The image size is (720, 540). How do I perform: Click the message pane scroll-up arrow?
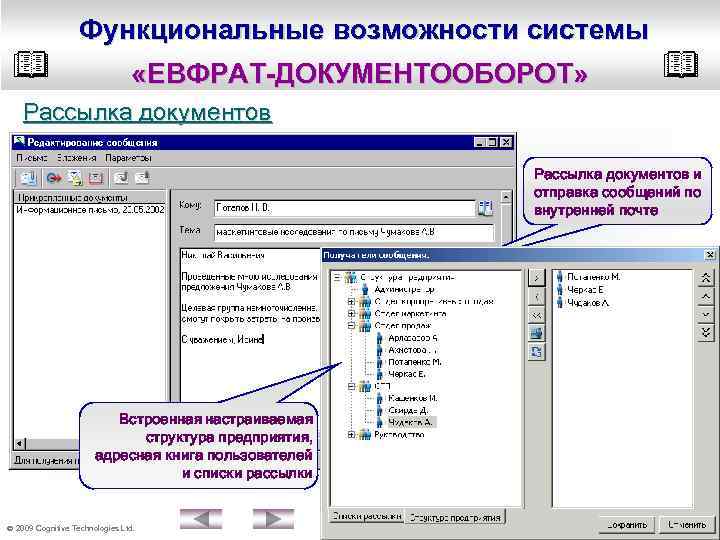pos(506,197)
